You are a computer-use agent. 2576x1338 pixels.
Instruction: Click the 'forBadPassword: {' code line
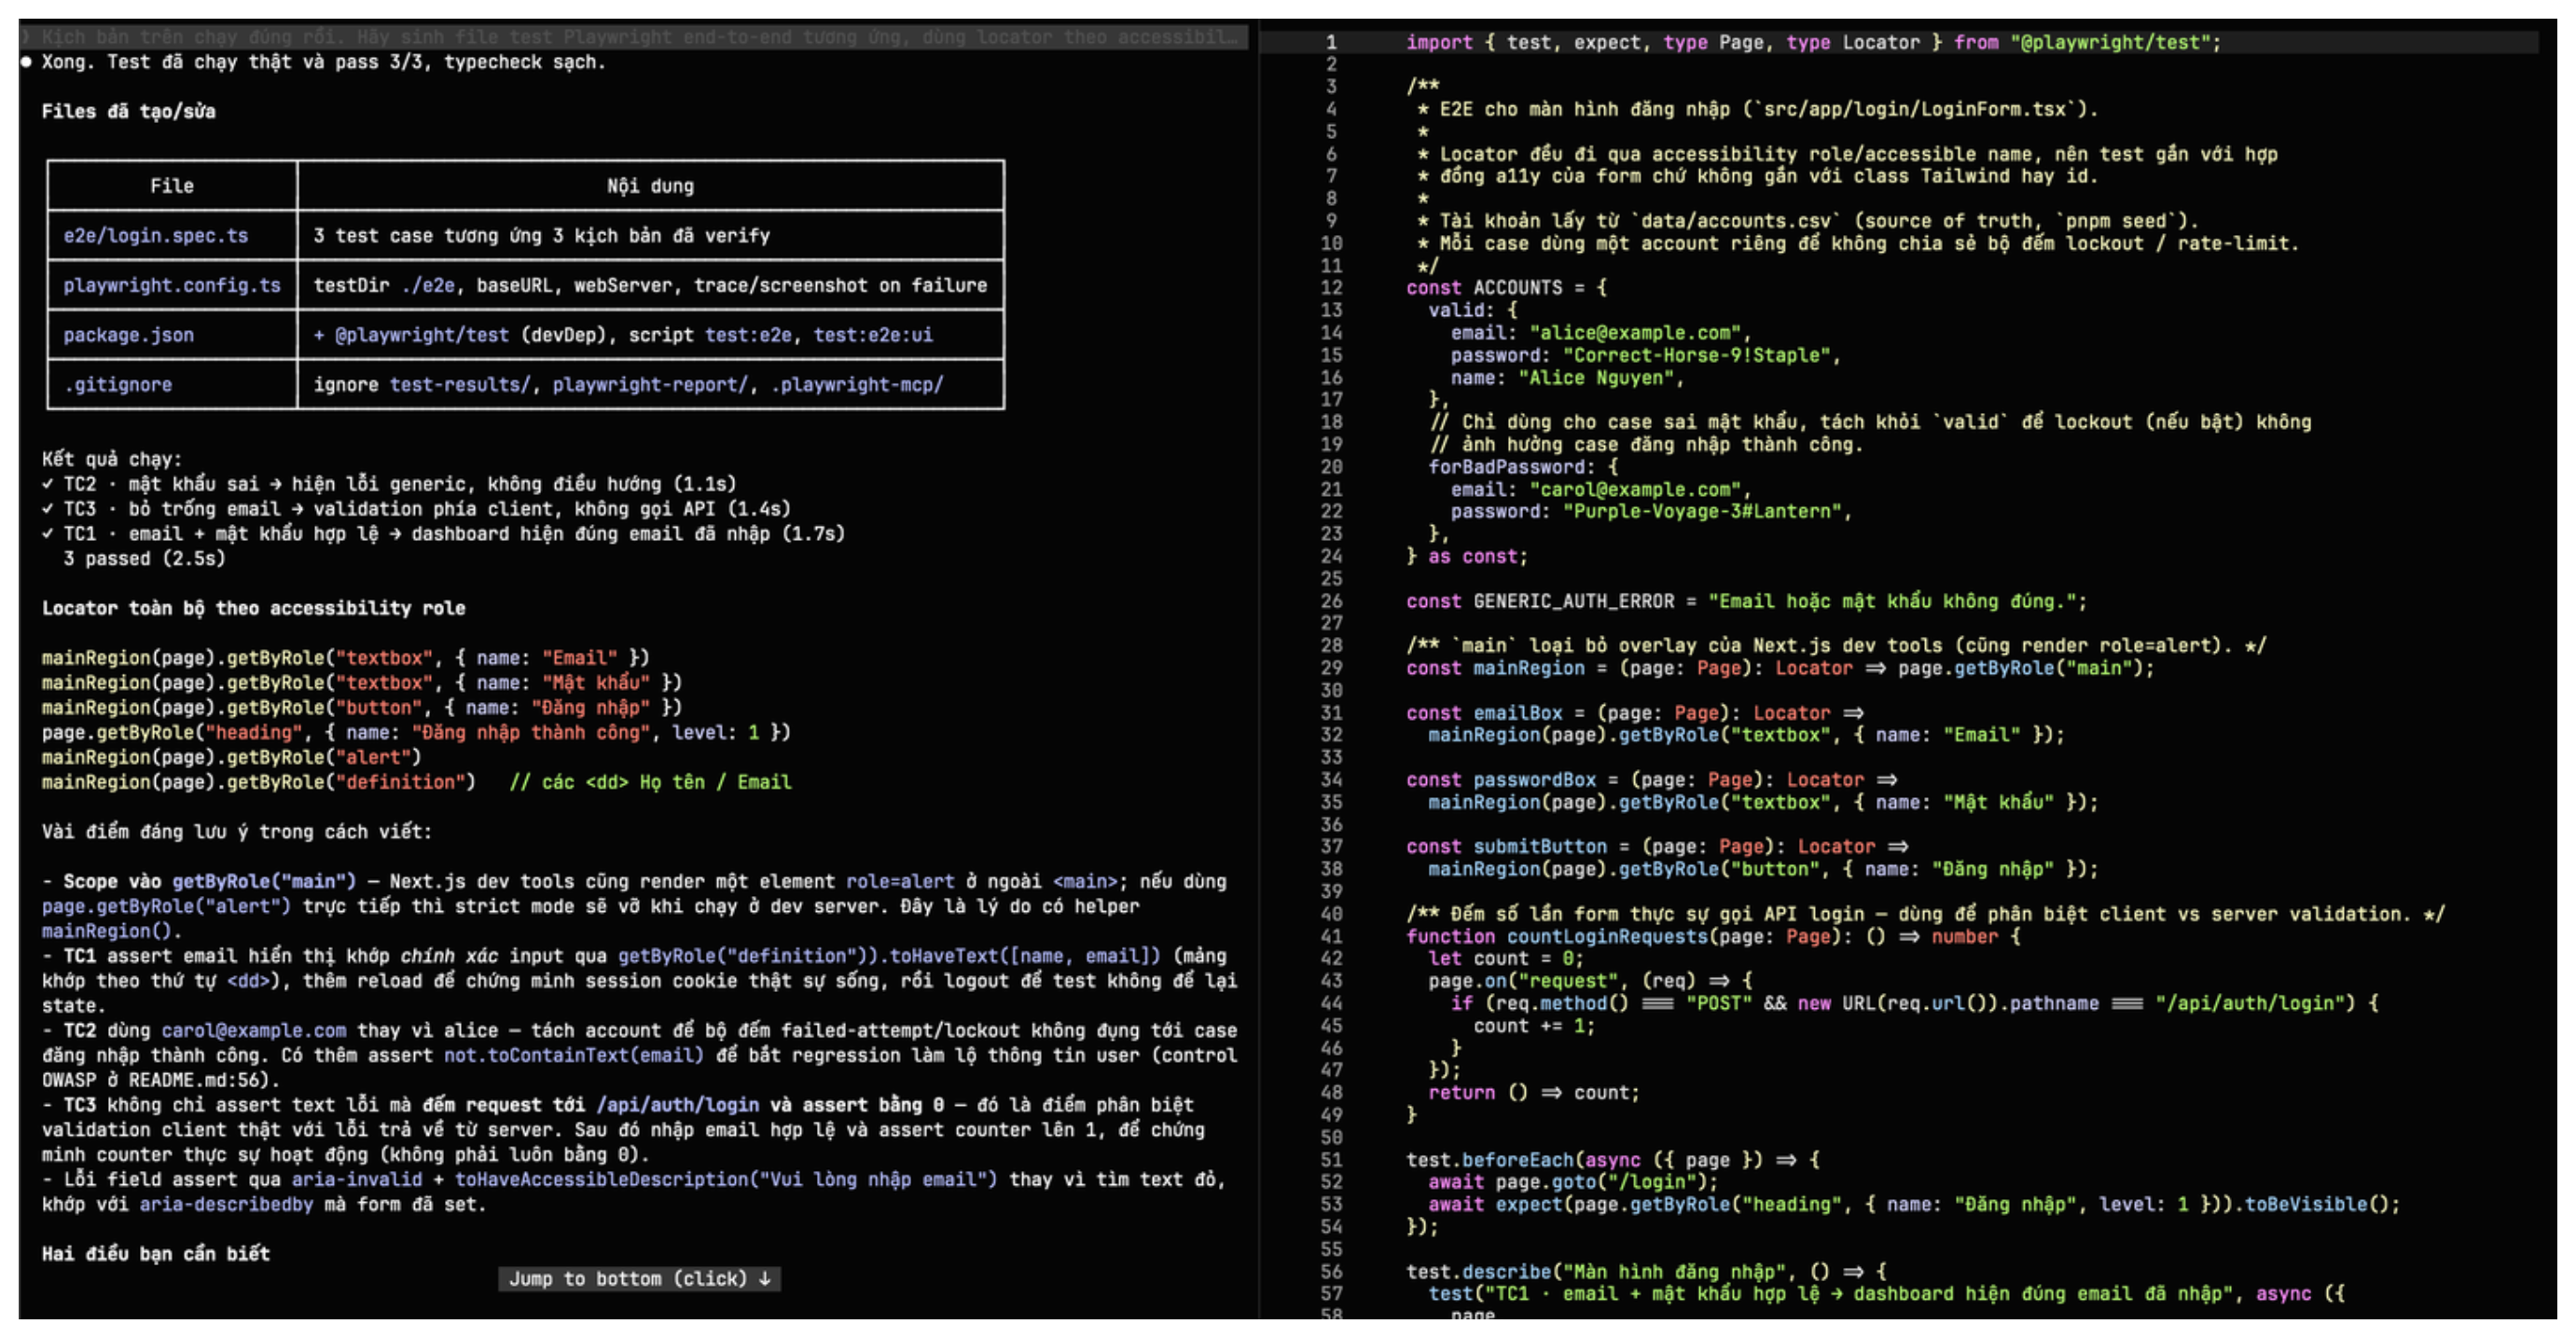(x=1523, y=467)
